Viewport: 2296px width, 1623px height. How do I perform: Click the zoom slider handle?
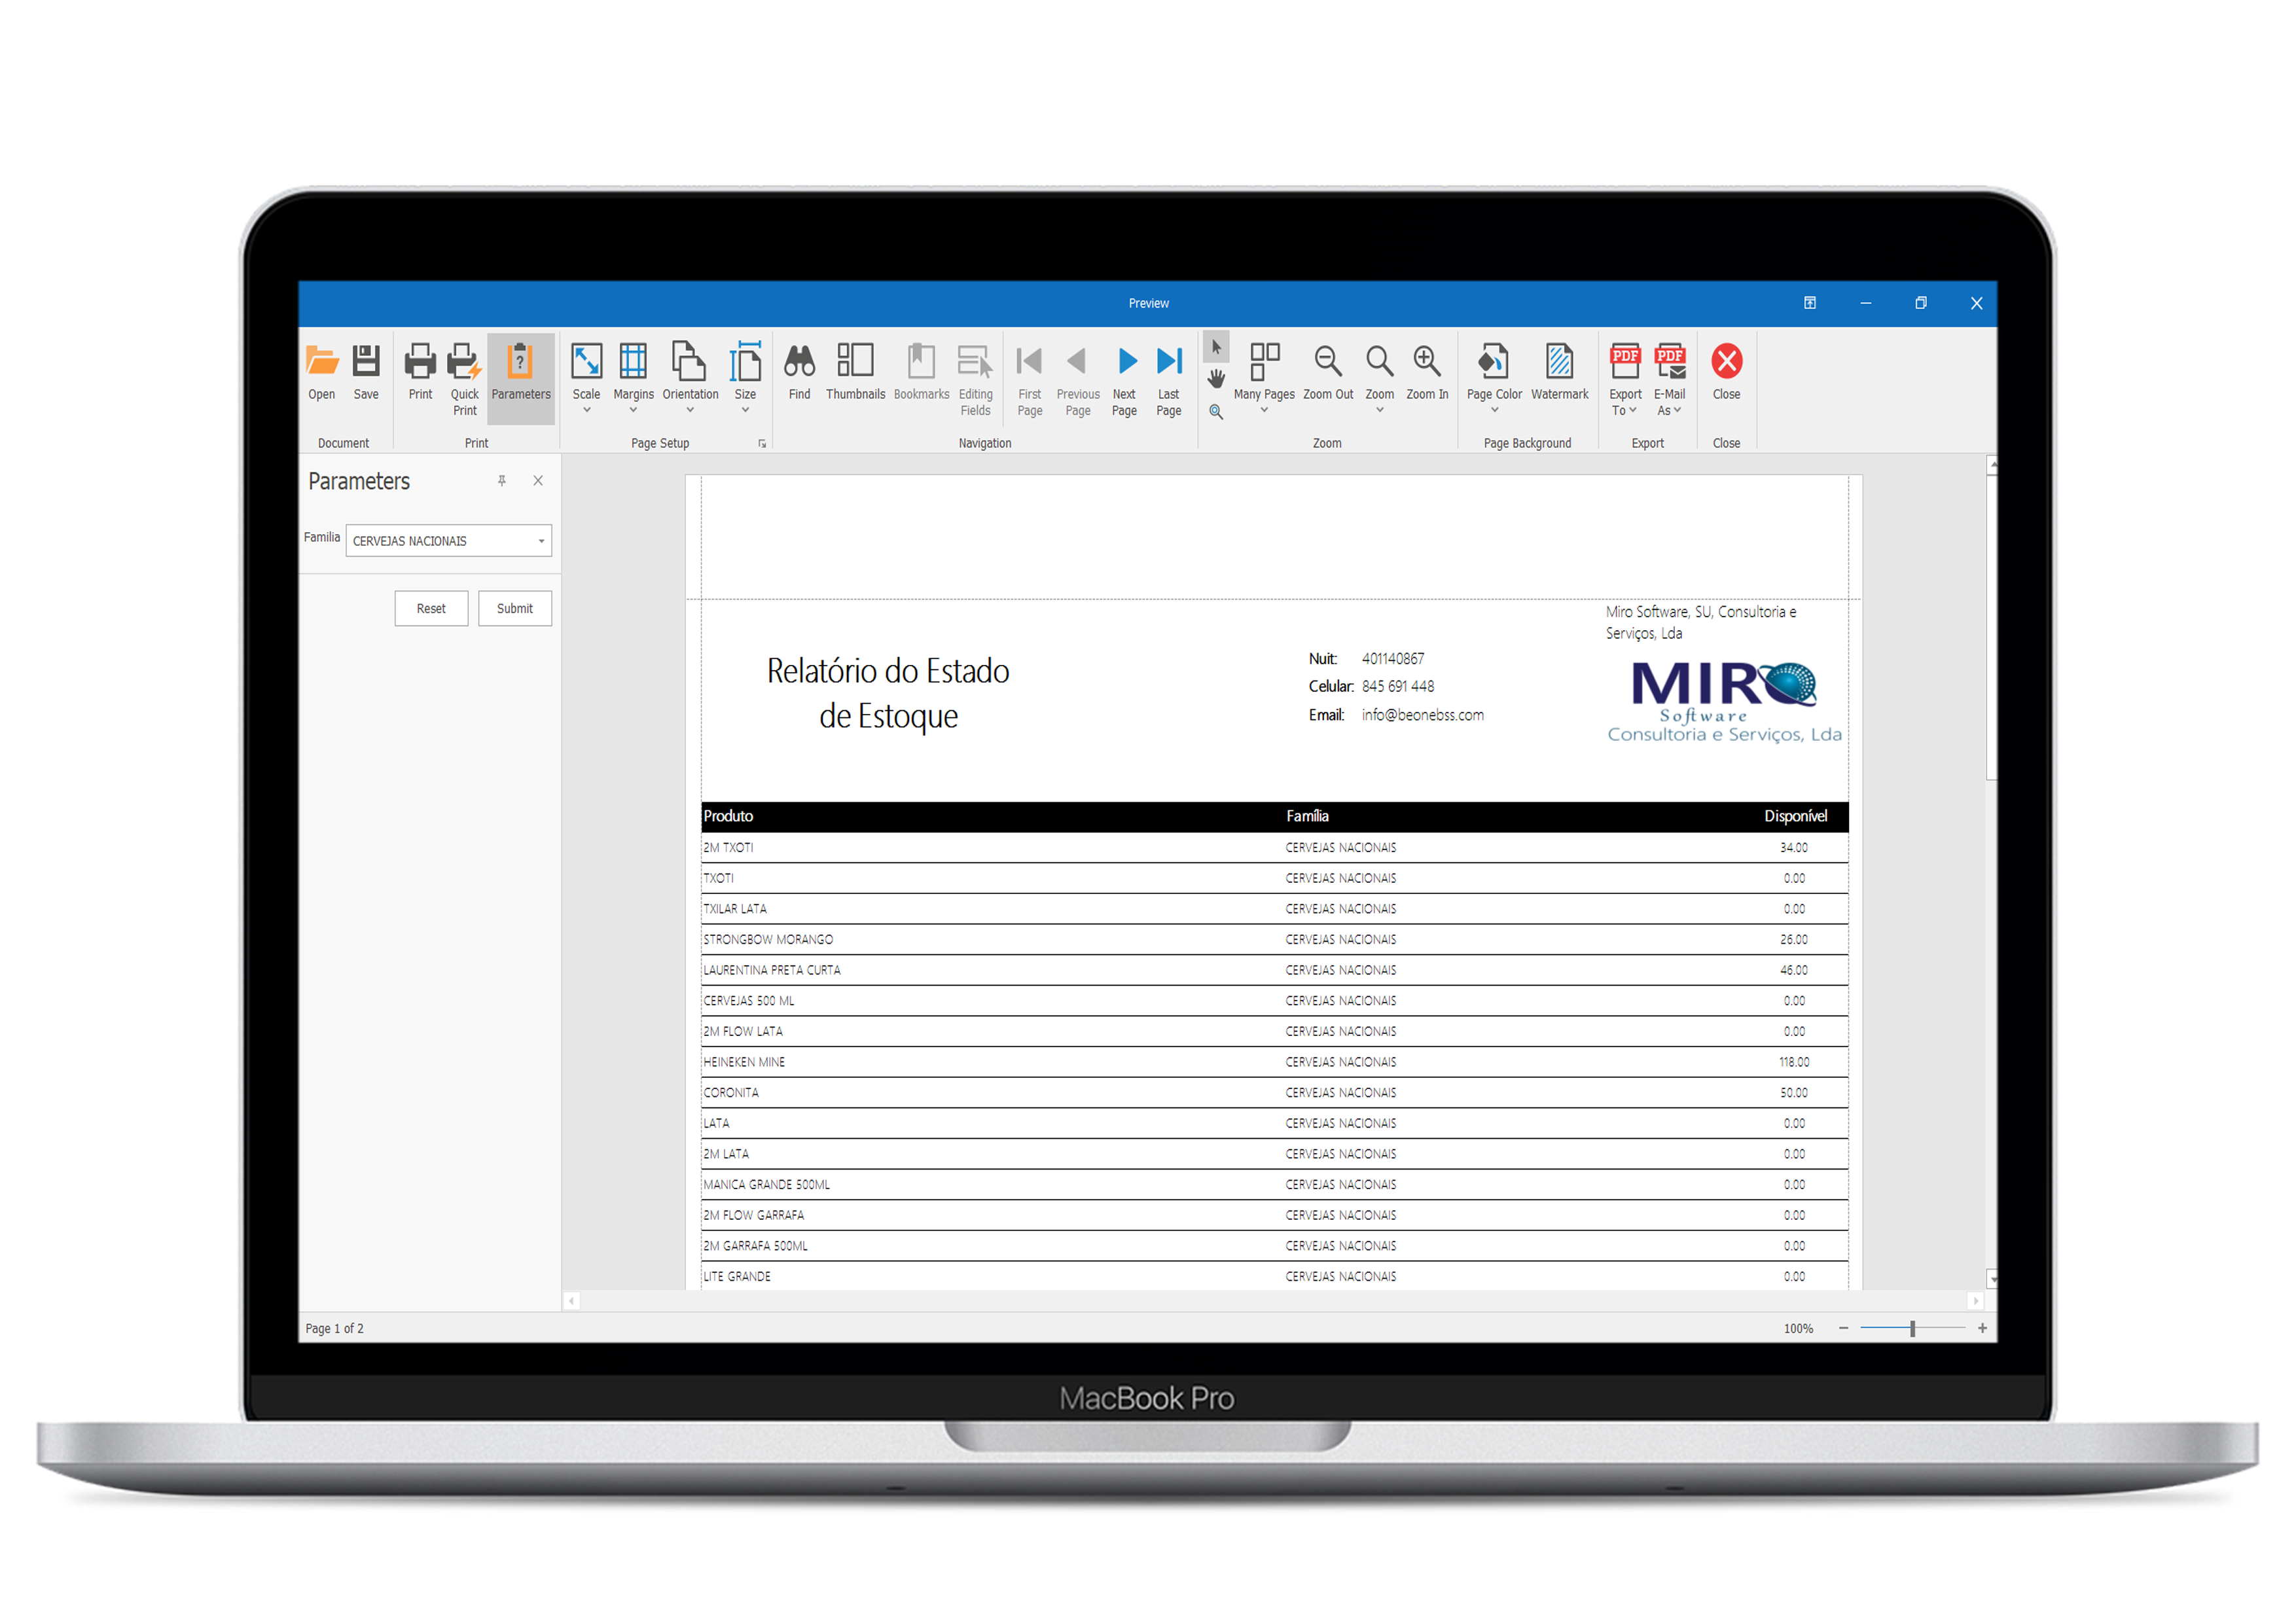1912,1328
